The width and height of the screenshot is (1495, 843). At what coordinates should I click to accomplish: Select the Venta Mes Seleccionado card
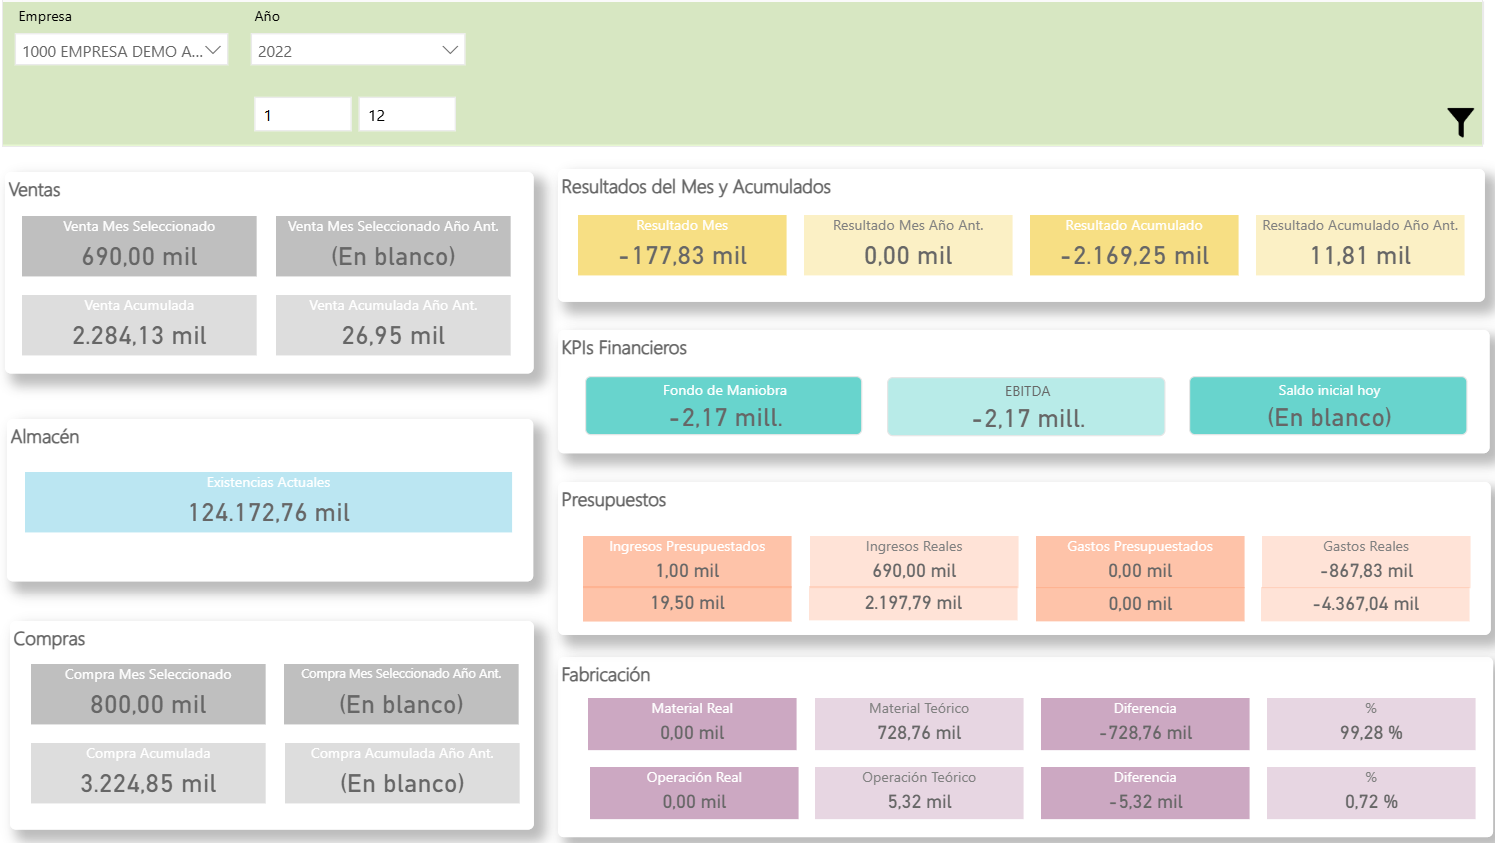click(139, 246)
